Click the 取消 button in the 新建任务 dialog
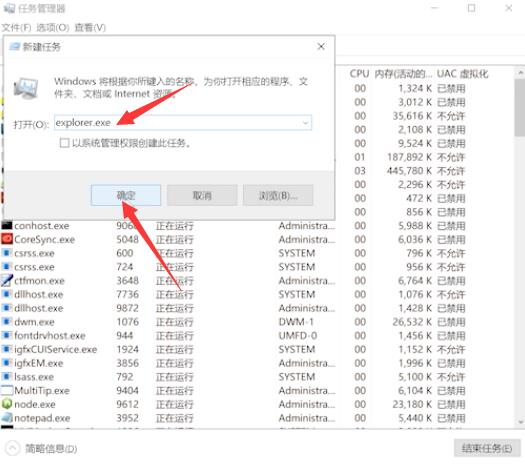Screen dimensions: 525x465 (x=202, y=195)
